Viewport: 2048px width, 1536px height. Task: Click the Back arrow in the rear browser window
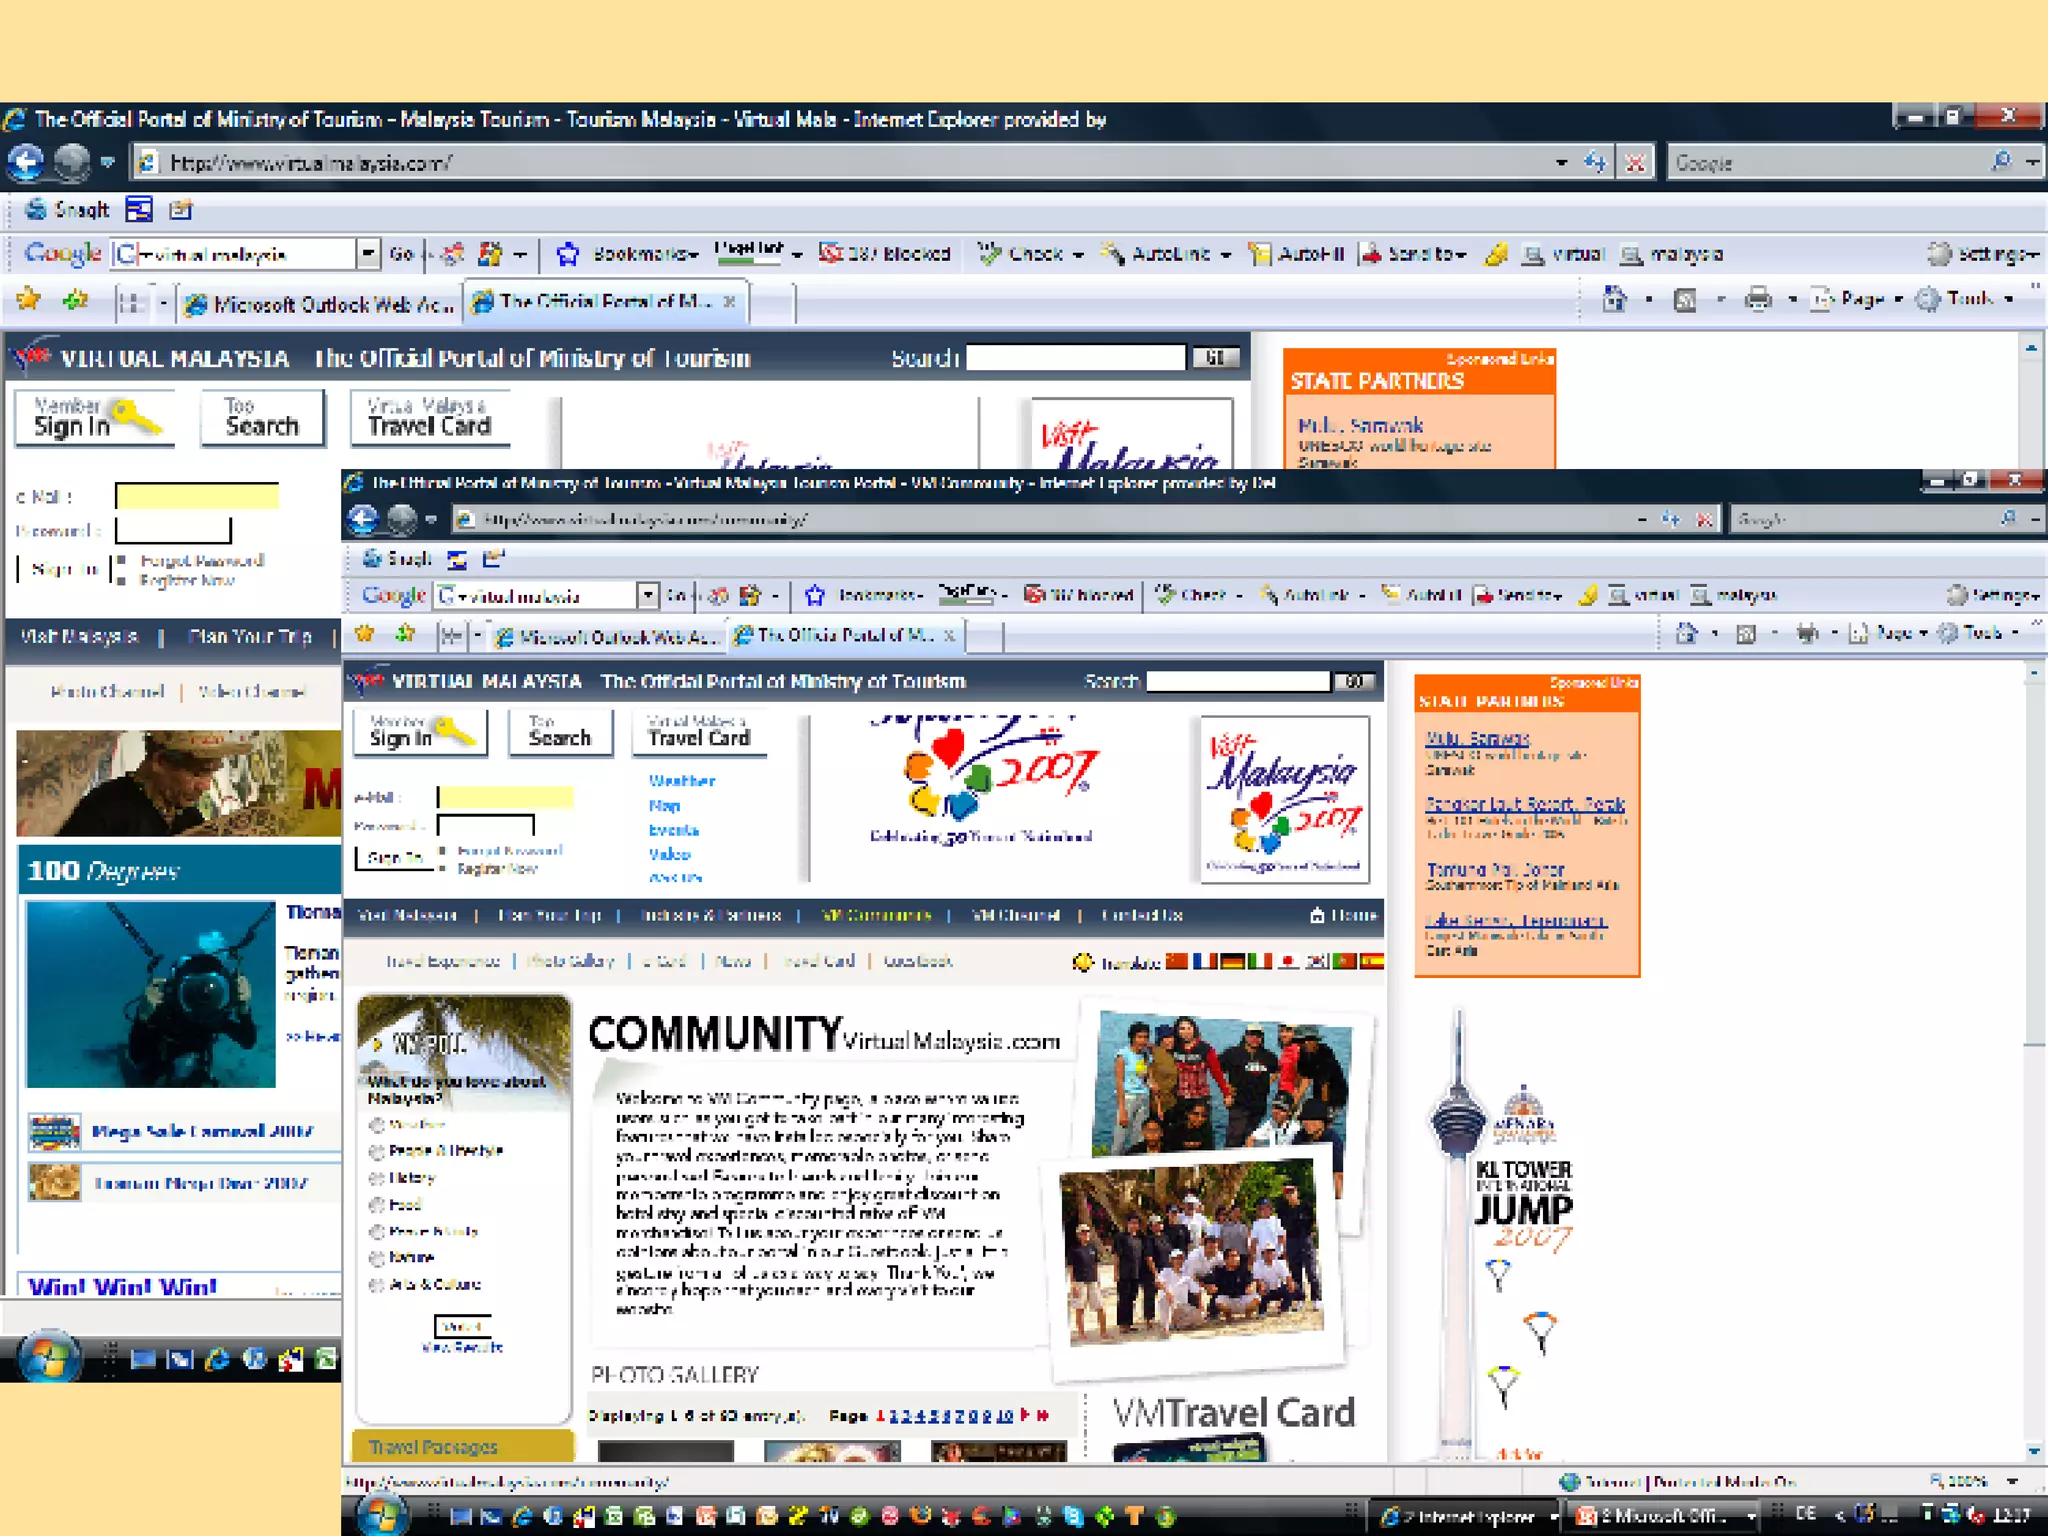click(27, 162)
